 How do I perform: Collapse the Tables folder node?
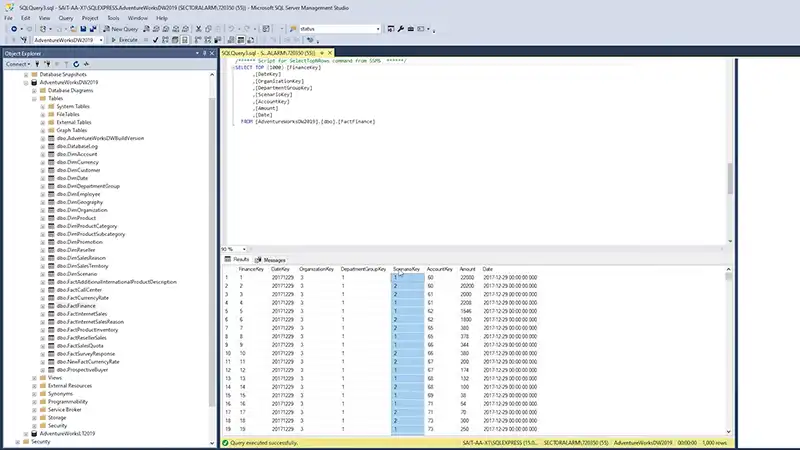(34, 98)
